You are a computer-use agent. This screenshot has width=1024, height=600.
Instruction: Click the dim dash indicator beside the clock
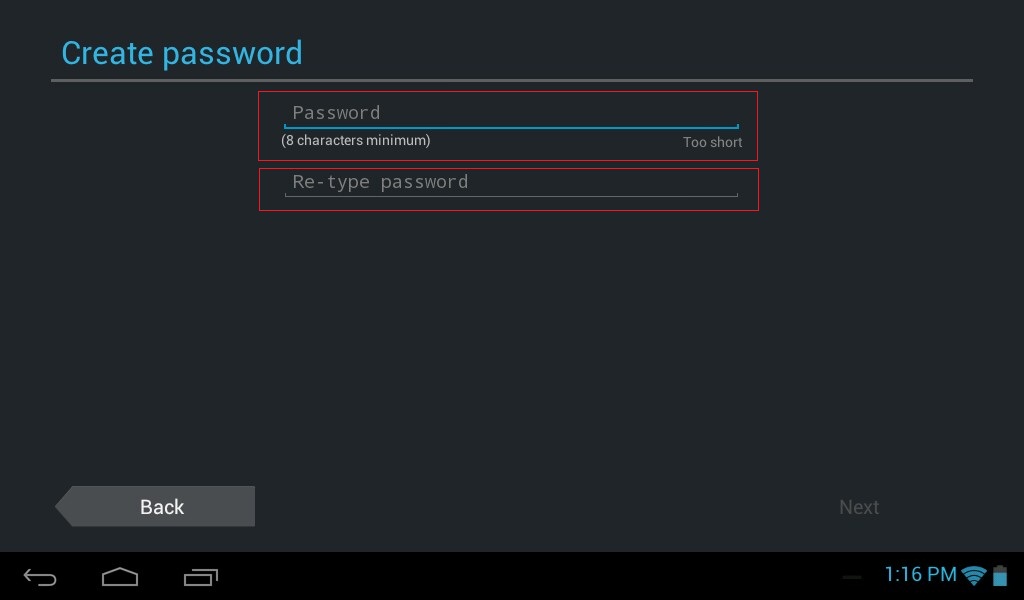pos(852,578)
